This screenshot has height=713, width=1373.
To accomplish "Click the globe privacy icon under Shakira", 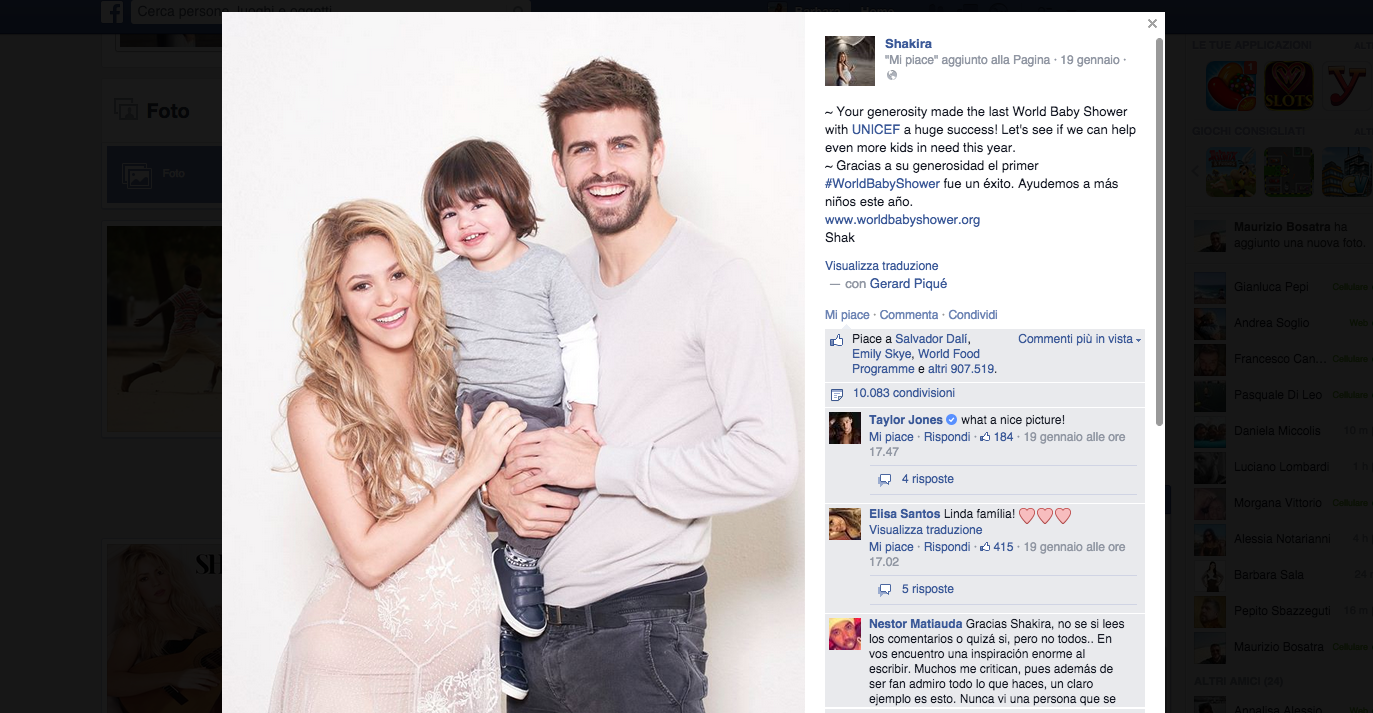I will click(892, 75).
